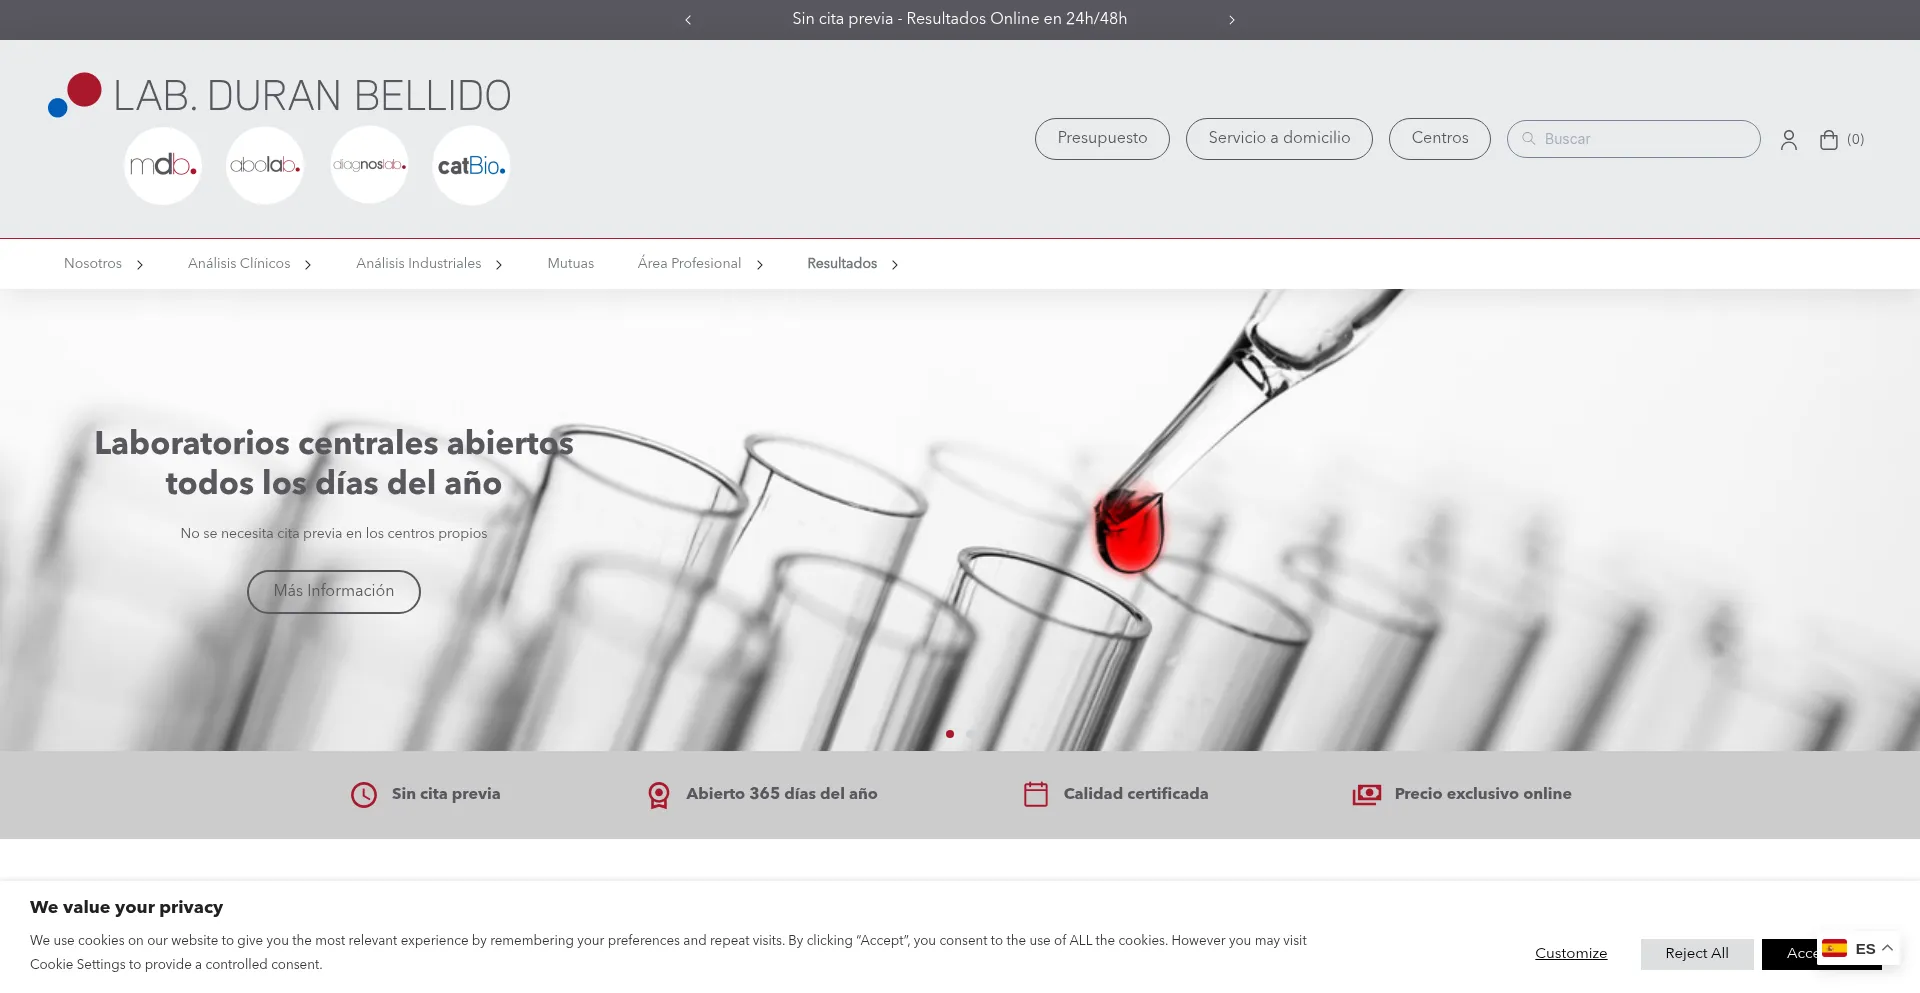The image size is (1920, 993).
Task: Click the abolab brand logo circle
Action: [x=265, y=166]
